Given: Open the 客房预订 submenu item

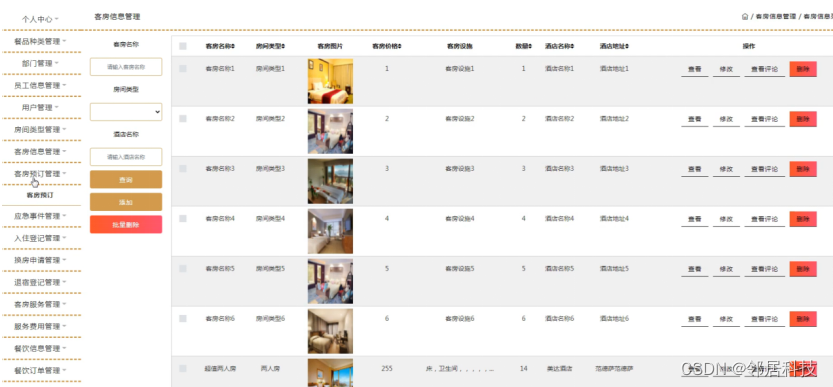Looking at the screenshot, I should coord(40,195).
